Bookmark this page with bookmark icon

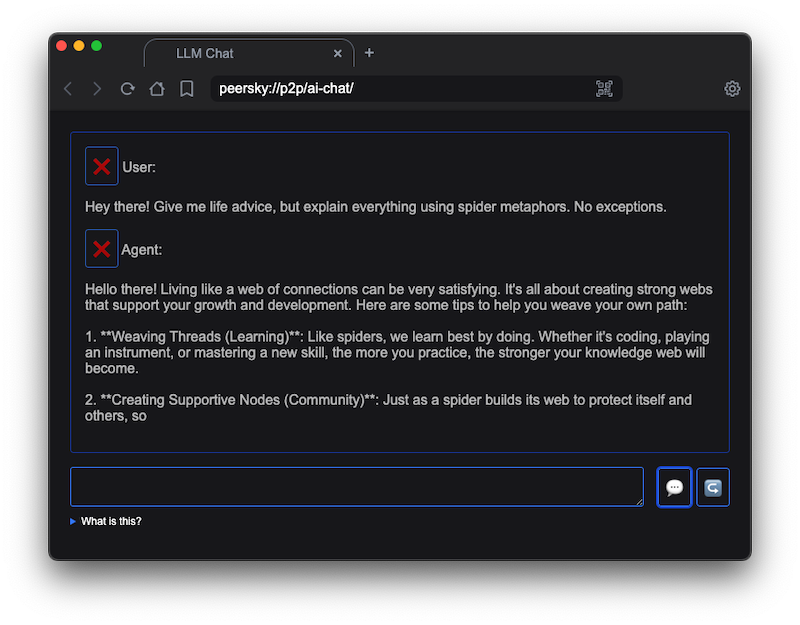point(187,89)
